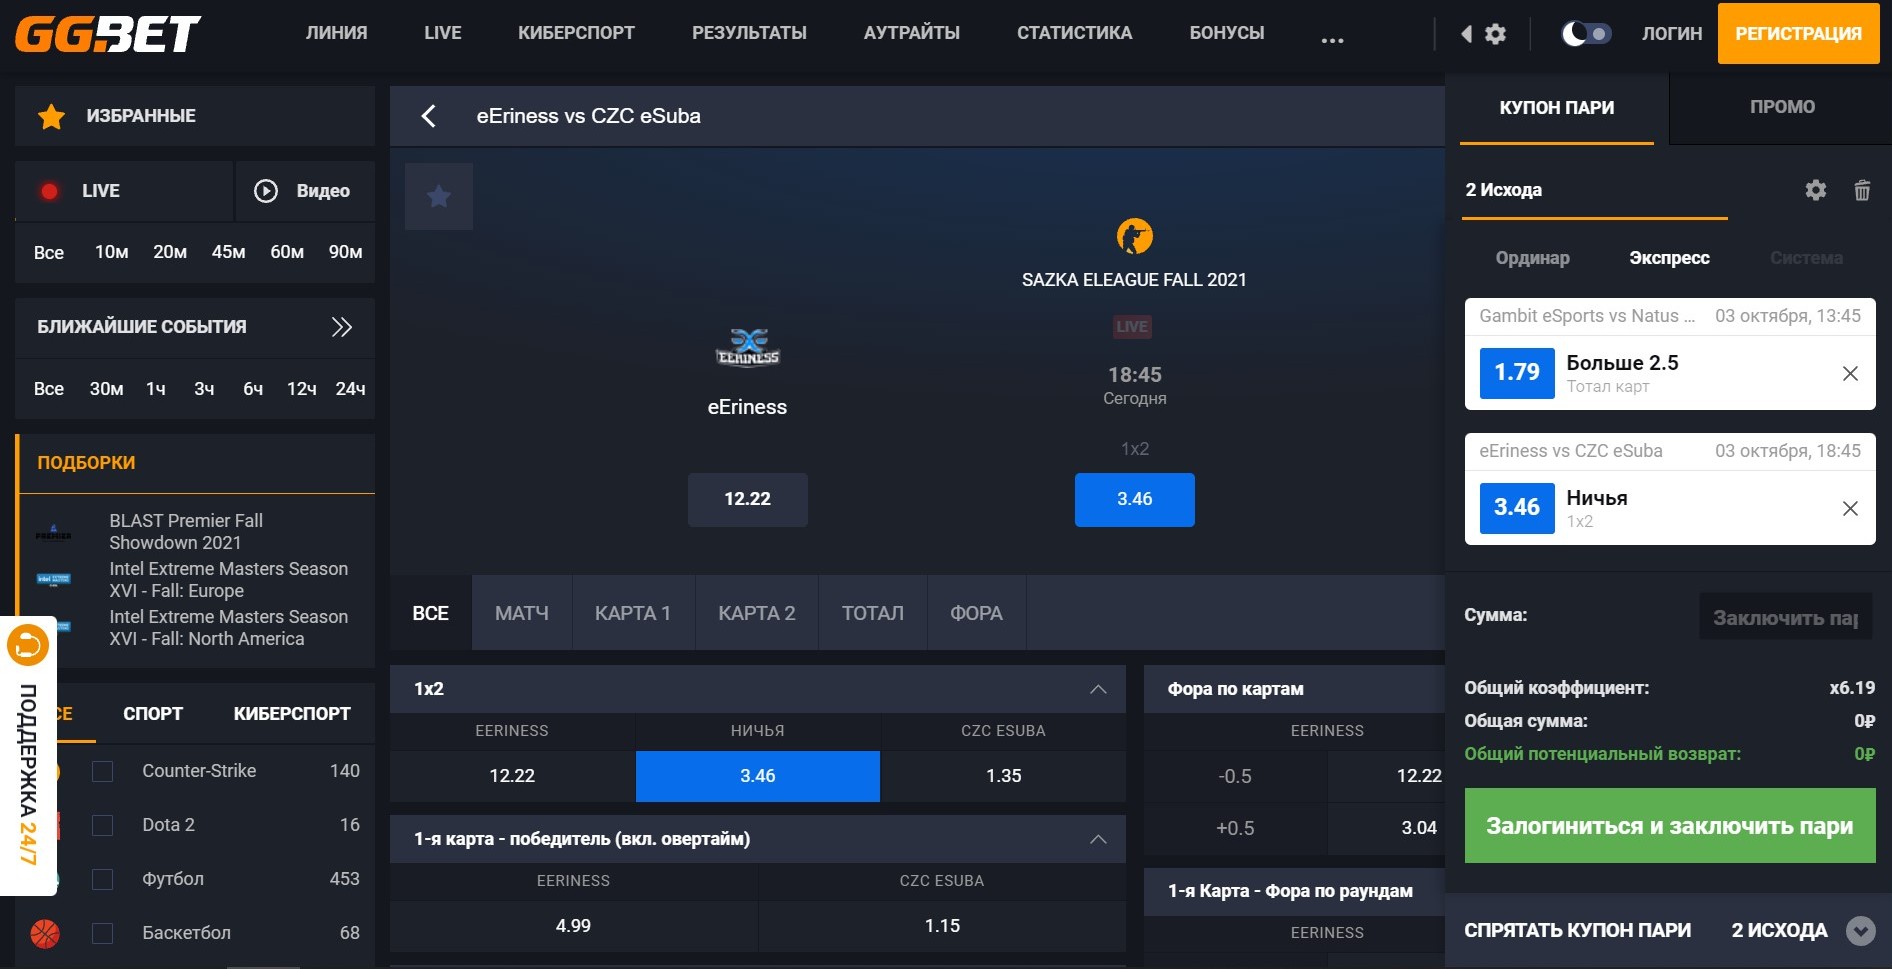This screenshot has width=1892, height=969.
Task: Open the Линия menu
Action: (x=337, y=33)
